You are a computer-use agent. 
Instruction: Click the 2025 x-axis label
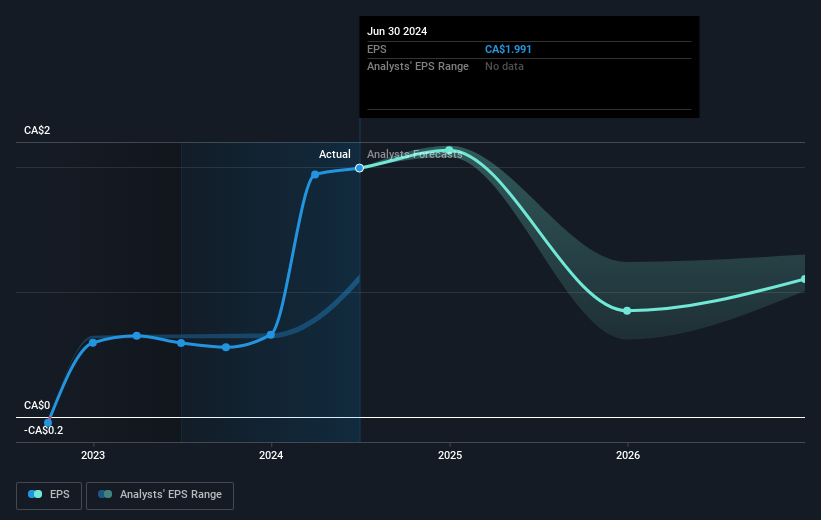pos(450,455)
